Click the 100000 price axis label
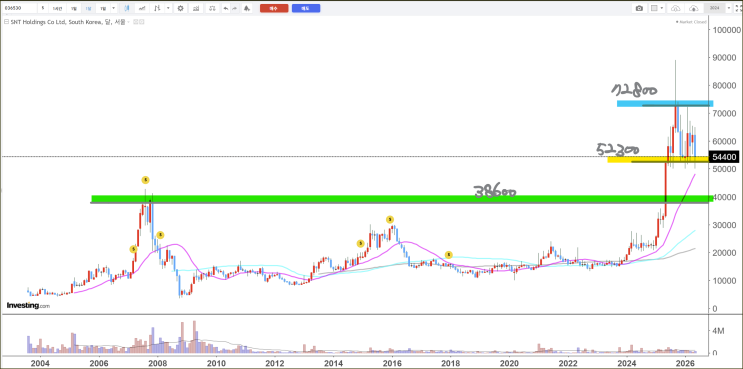The width and height of the screenshot is (743, 369). point(727,30)
